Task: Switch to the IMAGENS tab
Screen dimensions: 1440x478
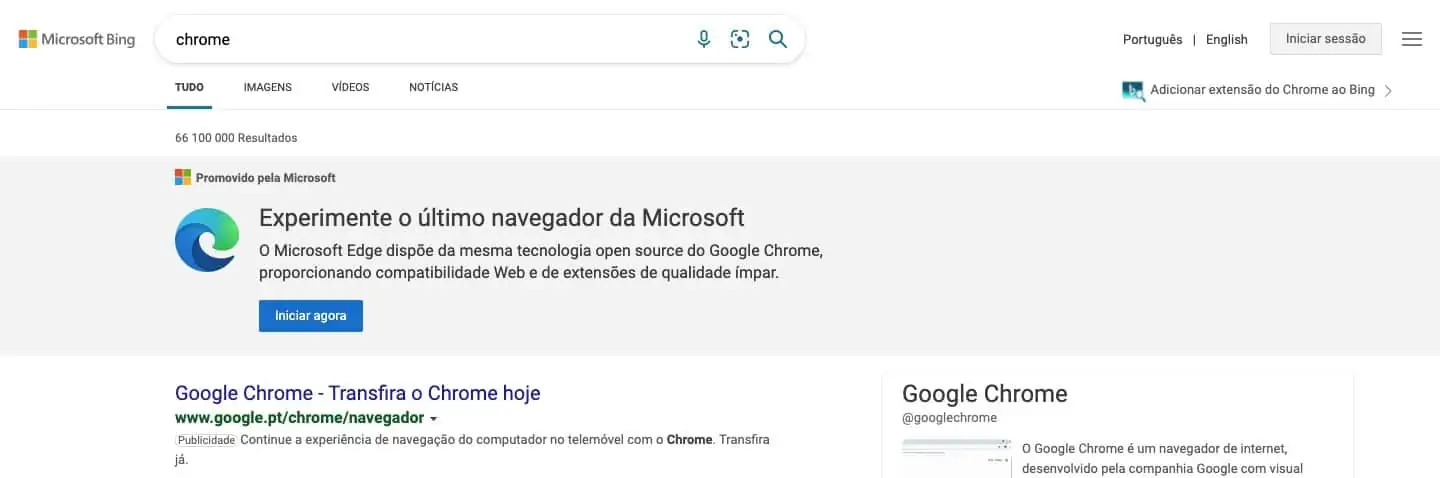Action: pyautogui.click(x=268, y=87)
